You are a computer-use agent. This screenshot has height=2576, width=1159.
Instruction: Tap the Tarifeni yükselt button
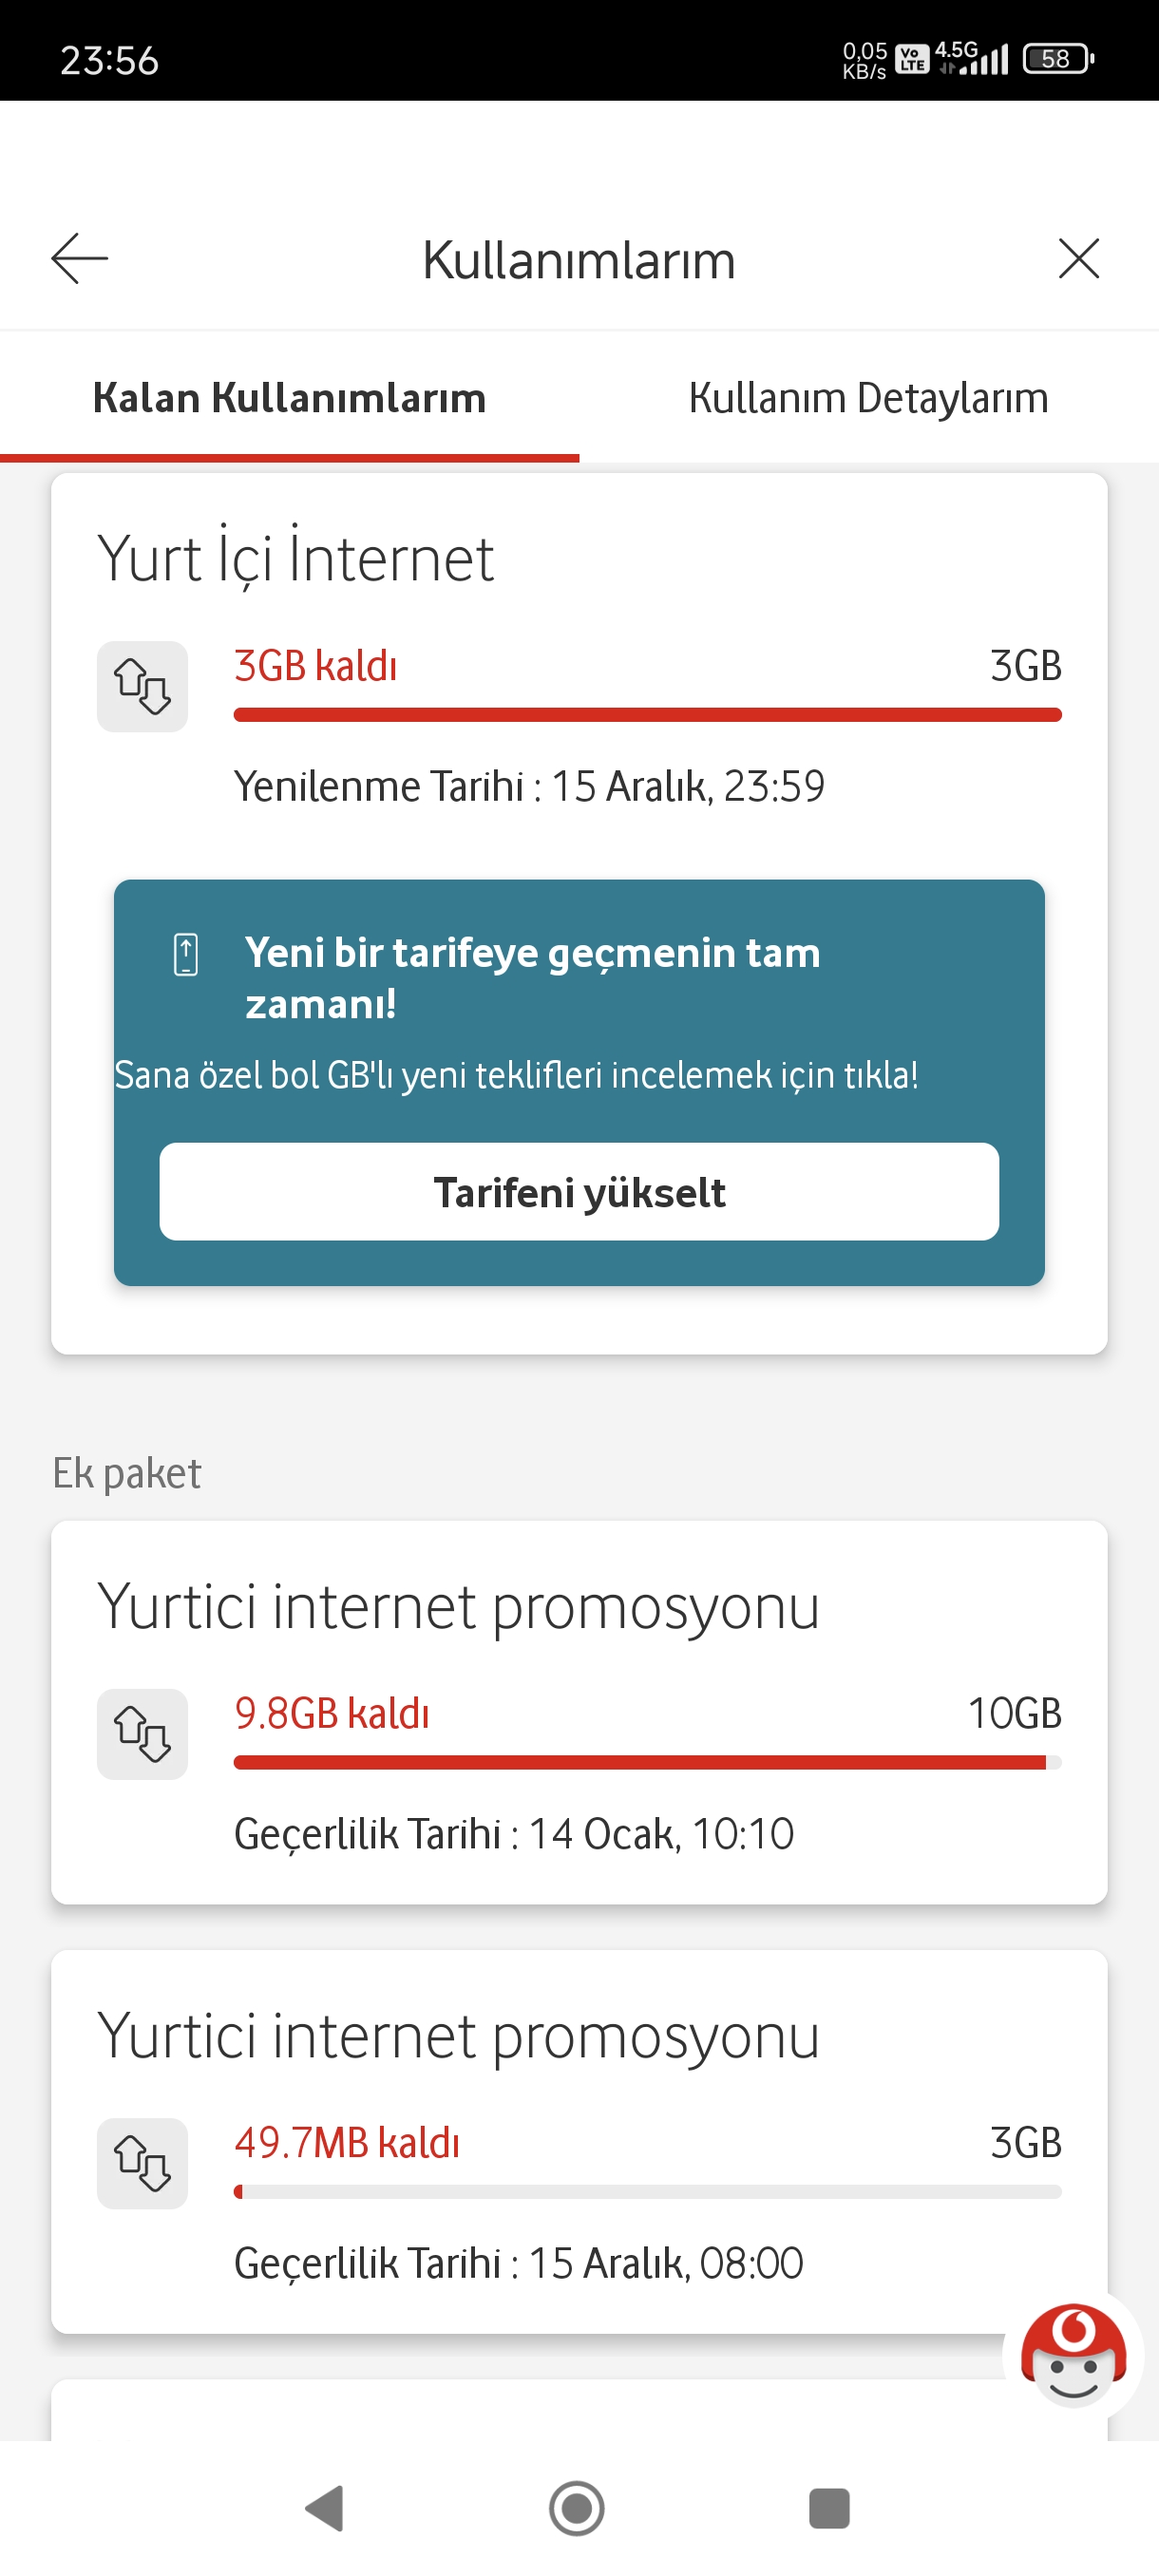[x=579, y=1192]
